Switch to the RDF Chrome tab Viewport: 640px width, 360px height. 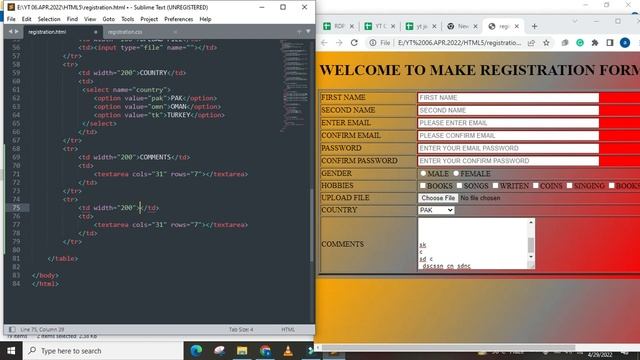tap(339, 26)
